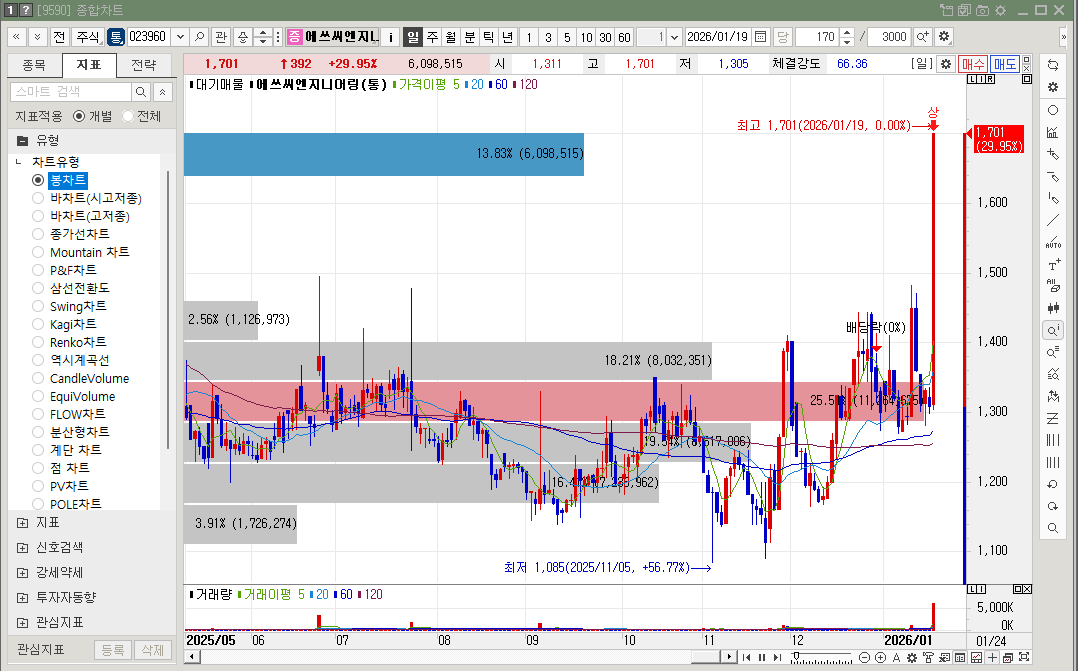
Task: Click the pink 증 badge icon
Action: (294, 37)
